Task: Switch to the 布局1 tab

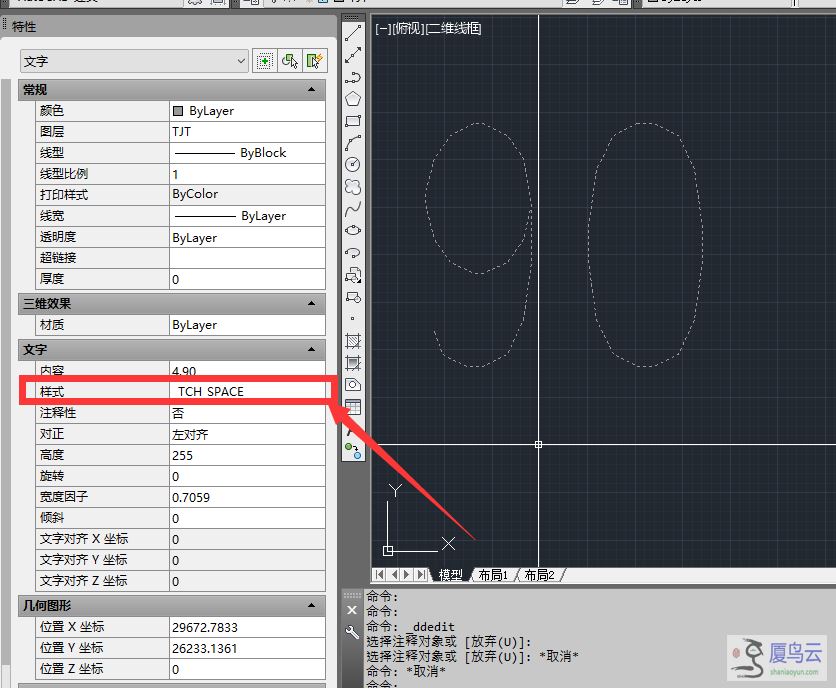Action: [493, 575]
